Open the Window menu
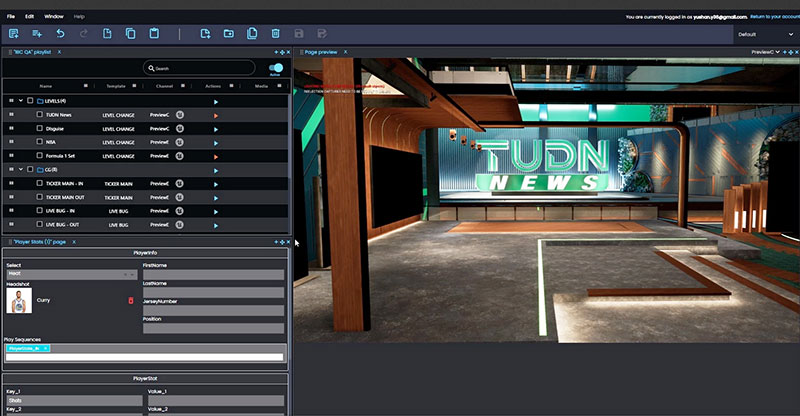This screenshot has height=416, width=800. pyautogui.click(x=54, y=17)
